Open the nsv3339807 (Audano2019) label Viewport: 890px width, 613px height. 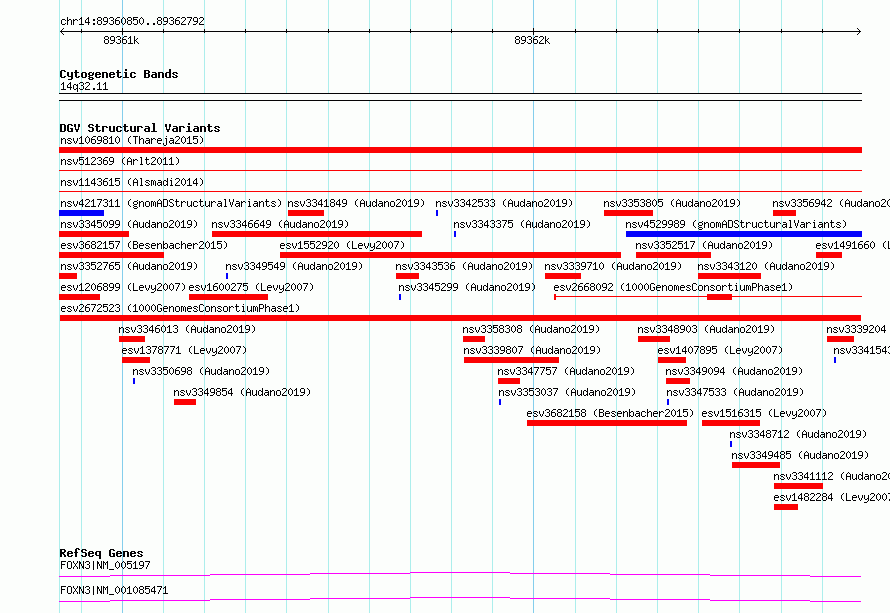point(532,350)
